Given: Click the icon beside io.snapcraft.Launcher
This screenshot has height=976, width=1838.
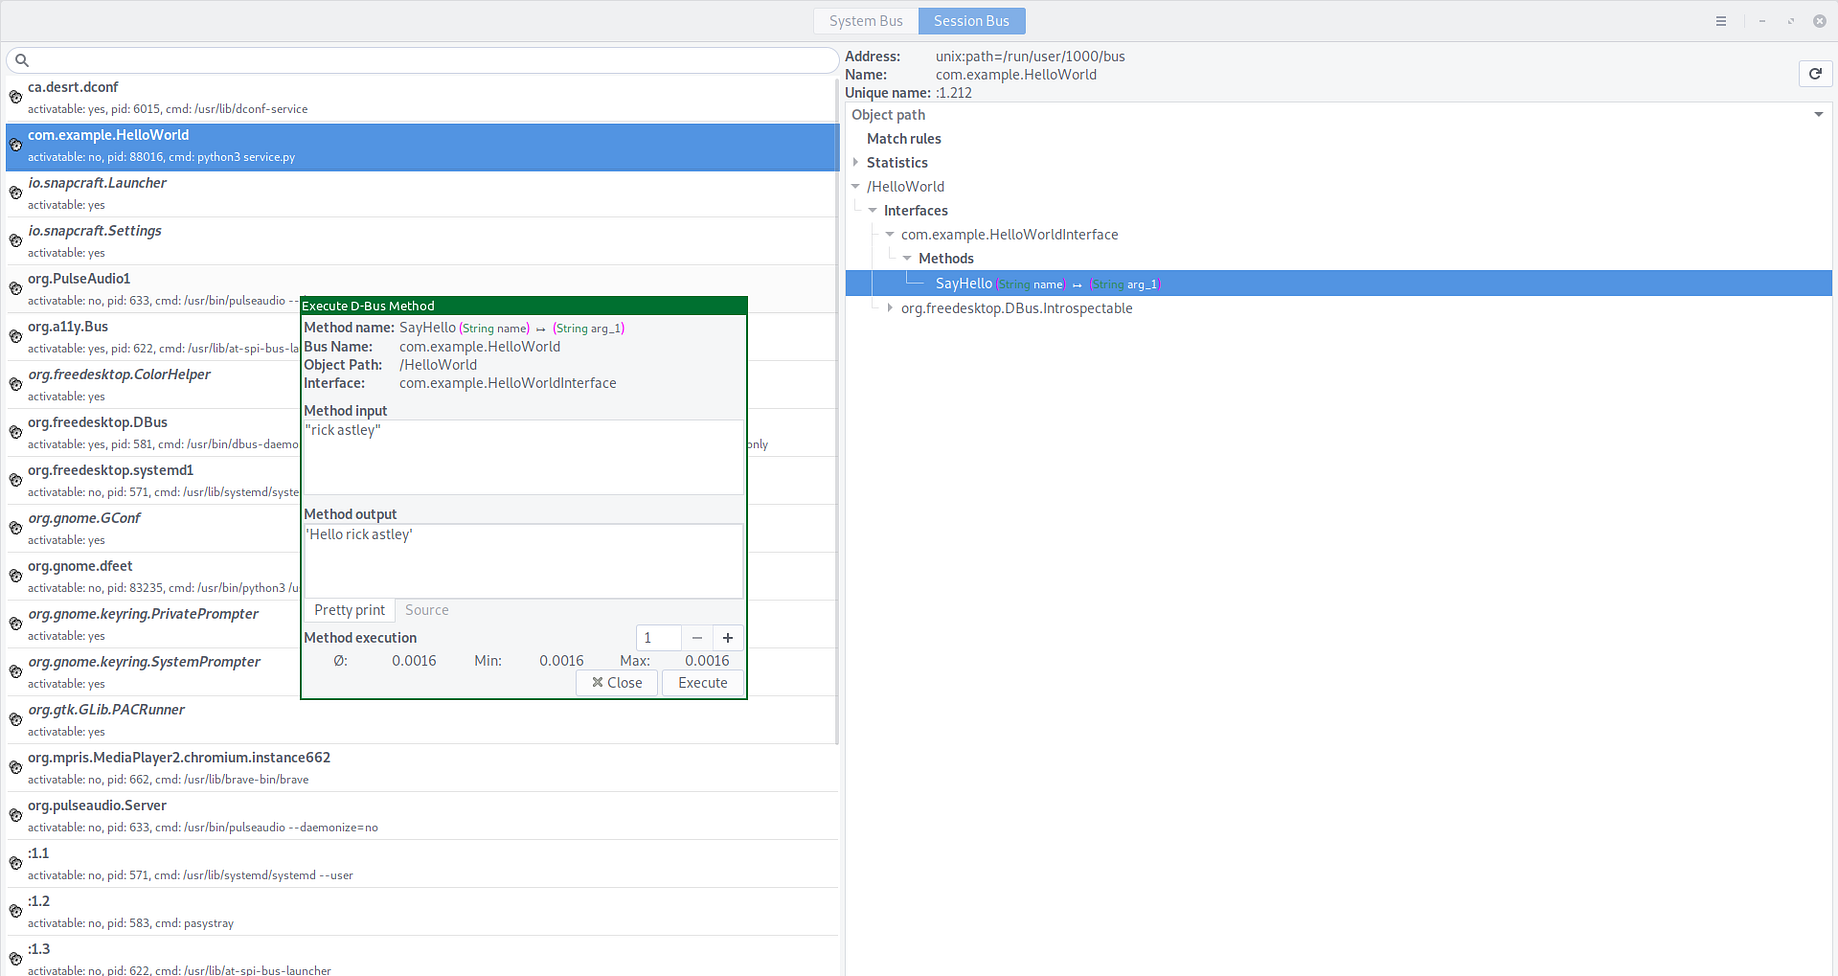Looking at the screenshot, I should point(16,193).
